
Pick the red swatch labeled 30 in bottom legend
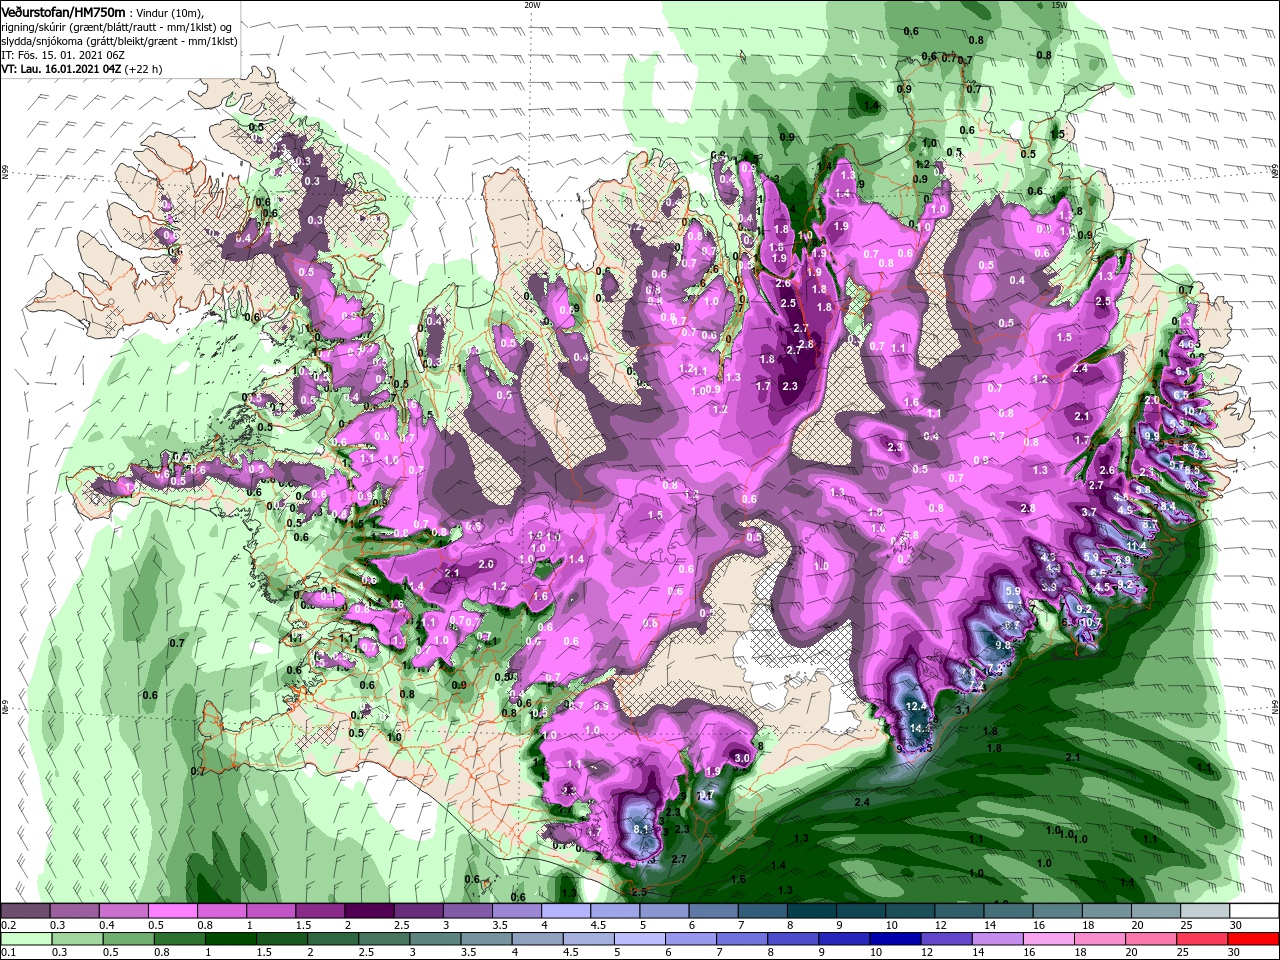1254,939
